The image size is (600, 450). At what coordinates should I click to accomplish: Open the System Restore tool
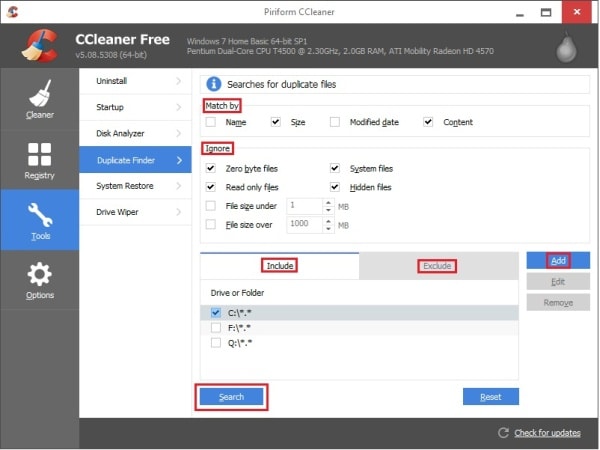[124, 186]
